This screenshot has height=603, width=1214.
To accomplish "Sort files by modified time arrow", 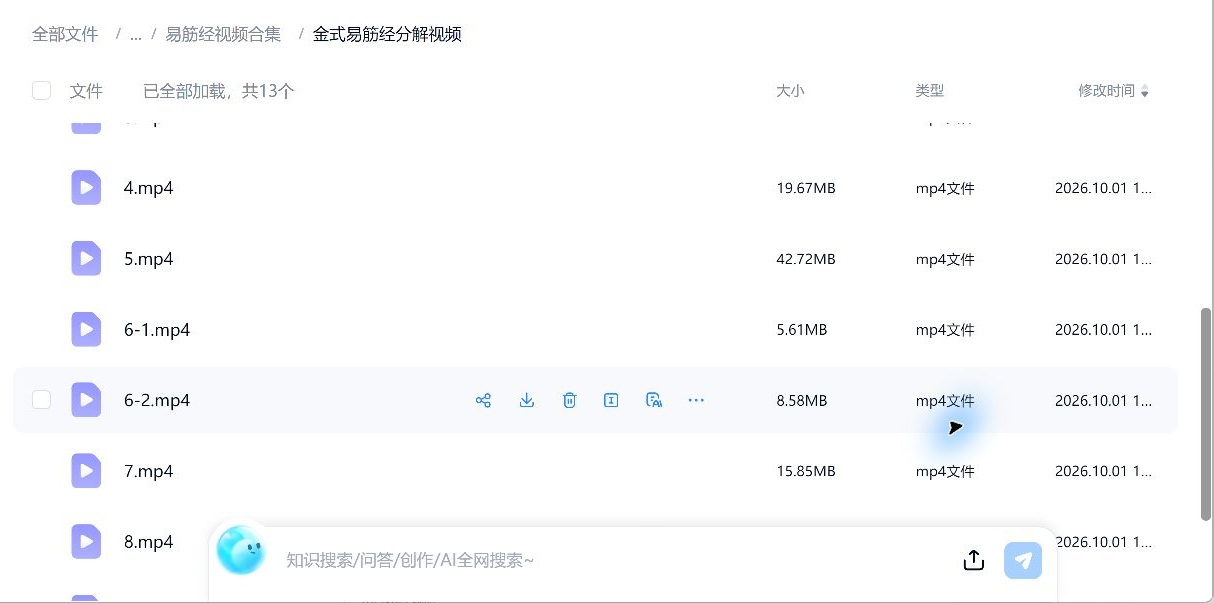I will tap(1145, 92).
